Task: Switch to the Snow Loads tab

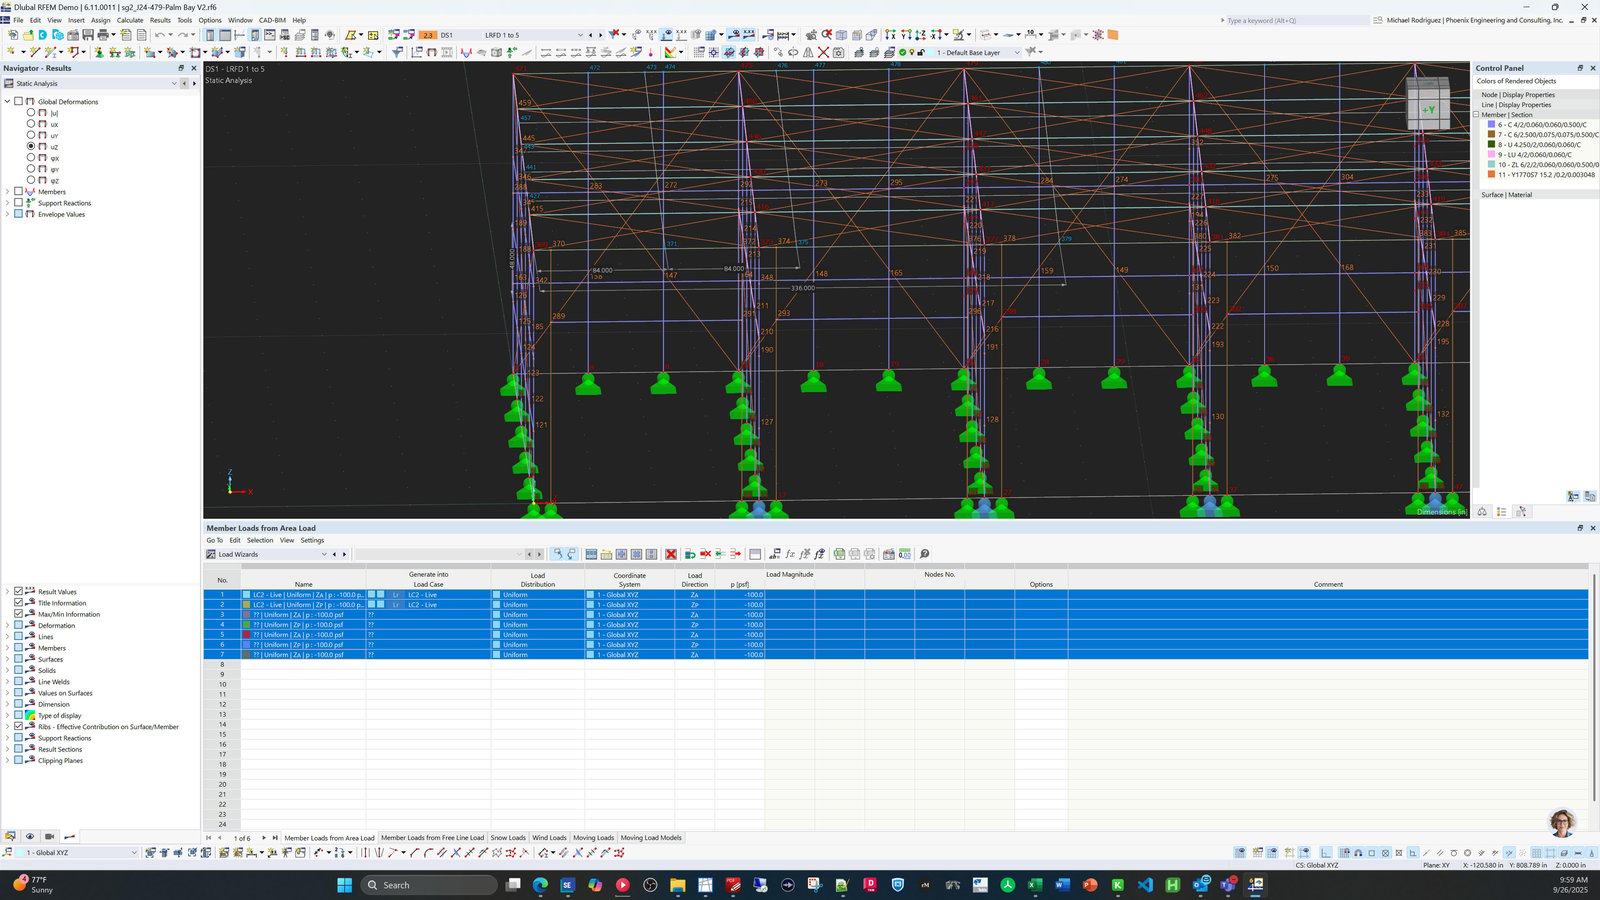Action: coord(508,838)
